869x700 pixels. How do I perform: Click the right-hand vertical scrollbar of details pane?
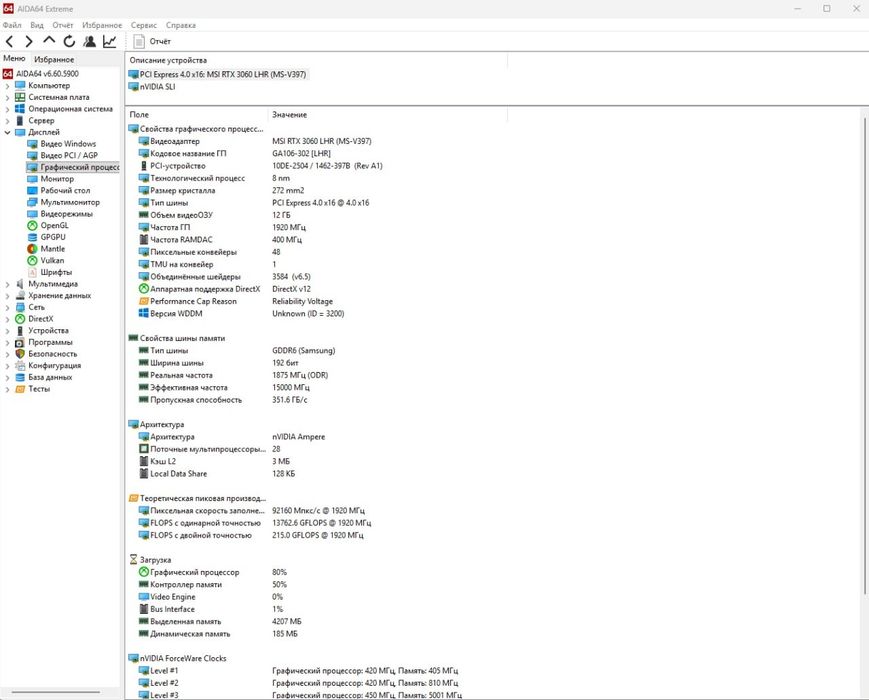pyautogui.click(x=865, y=355)
